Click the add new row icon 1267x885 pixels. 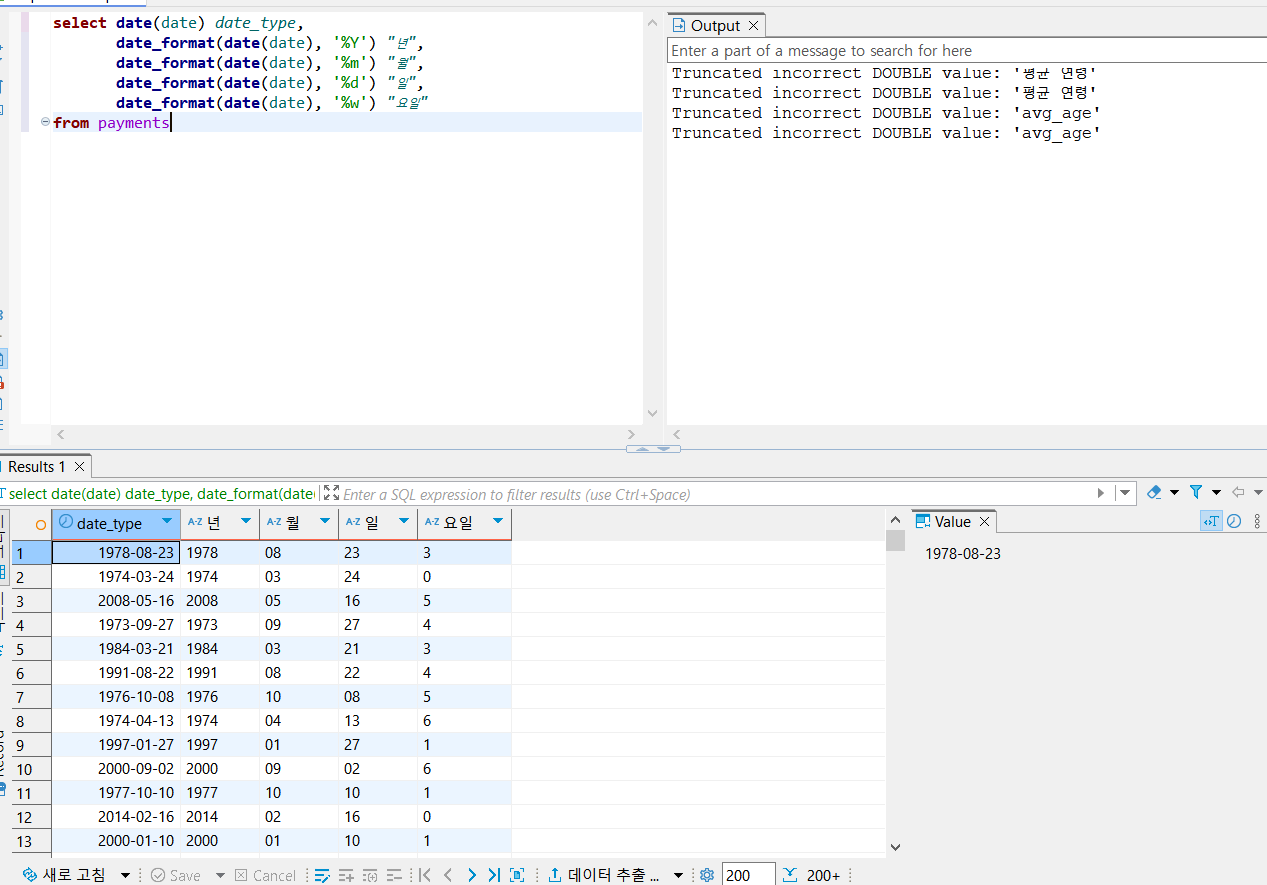click(346, 875)
